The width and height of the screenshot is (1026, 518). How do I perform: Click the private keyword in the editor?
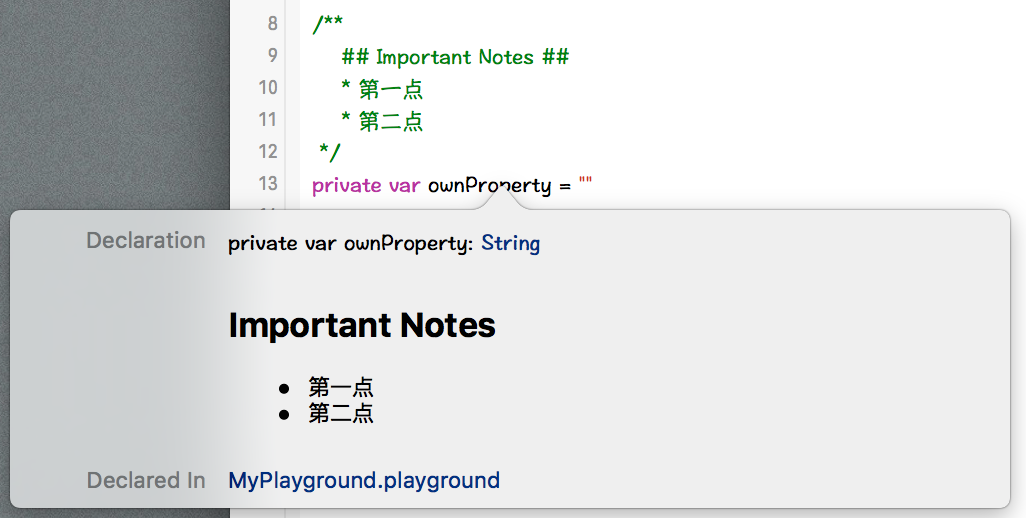tap(346, 185)
